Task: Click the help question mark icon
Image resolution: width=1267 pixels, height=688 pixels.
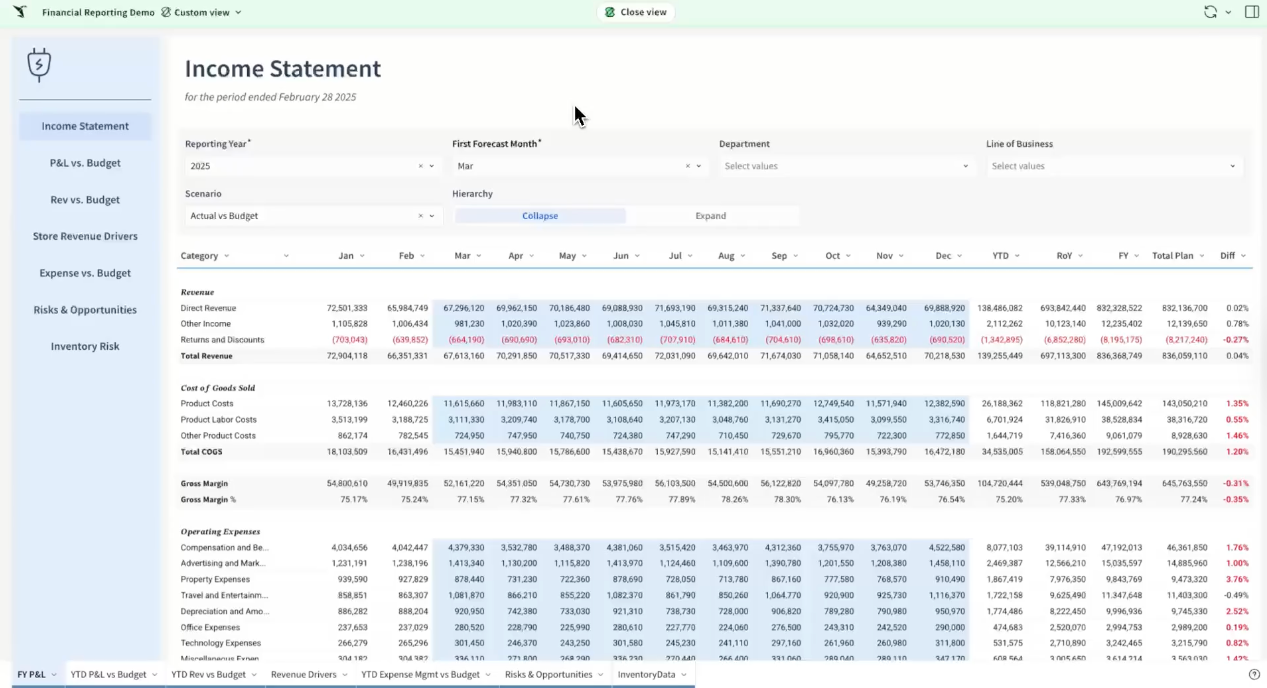Action: point(1254,675)
